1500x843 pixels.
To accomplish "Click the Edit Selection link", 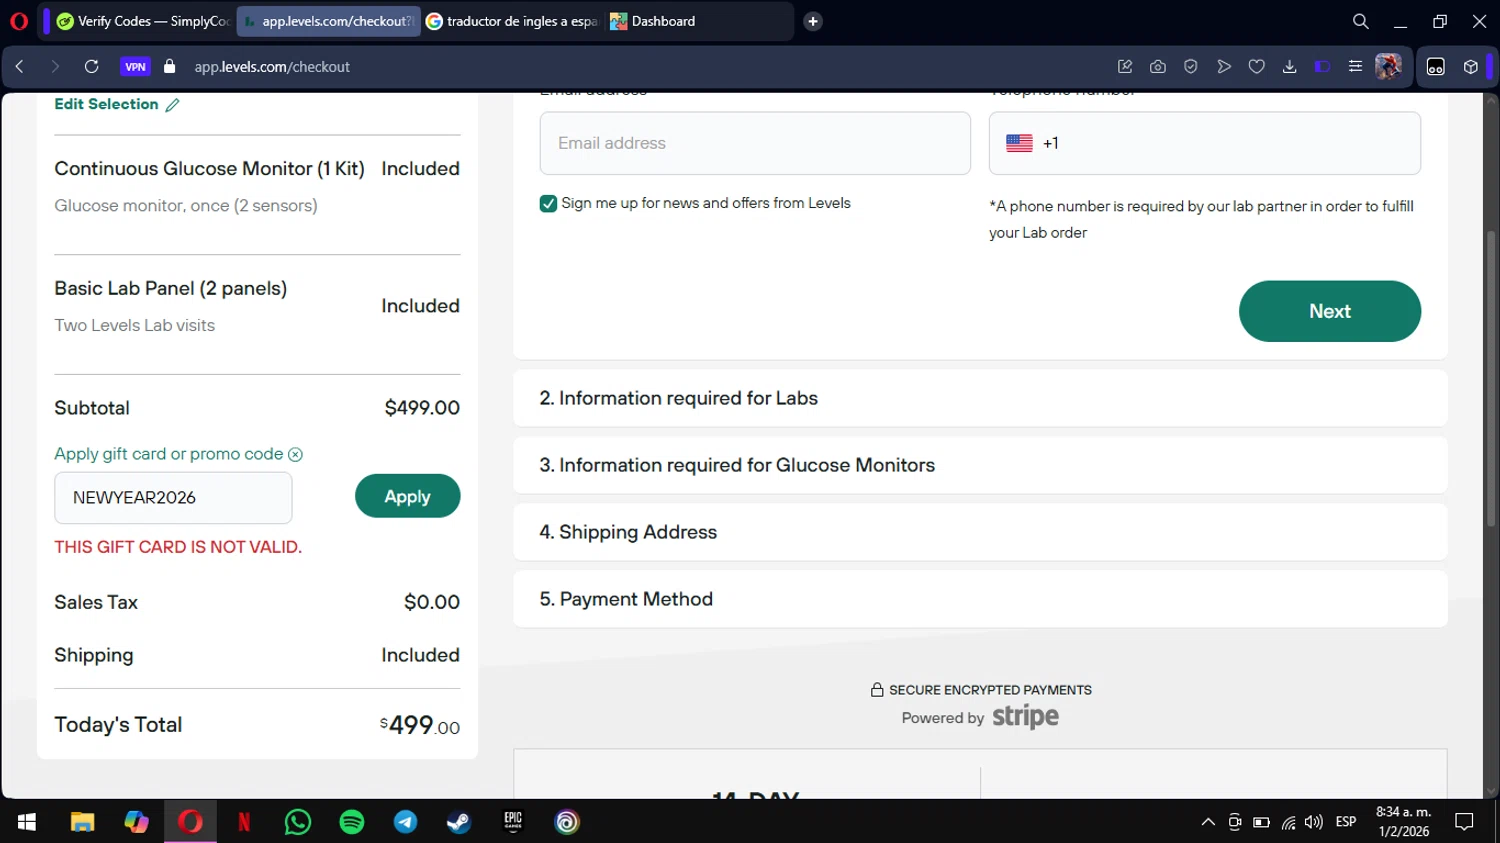I will point(116,104).
